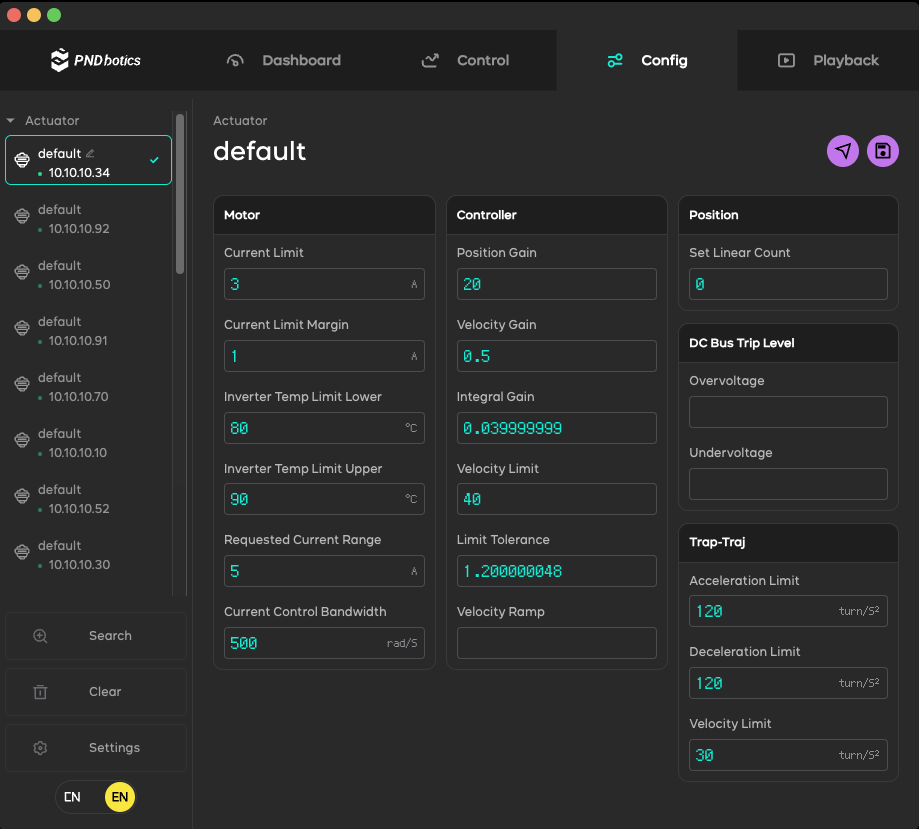The height and width of the screenshot is (829, 919).
Task: Click the actuator icon for 10.10.10.70
Action: [22, 384]
